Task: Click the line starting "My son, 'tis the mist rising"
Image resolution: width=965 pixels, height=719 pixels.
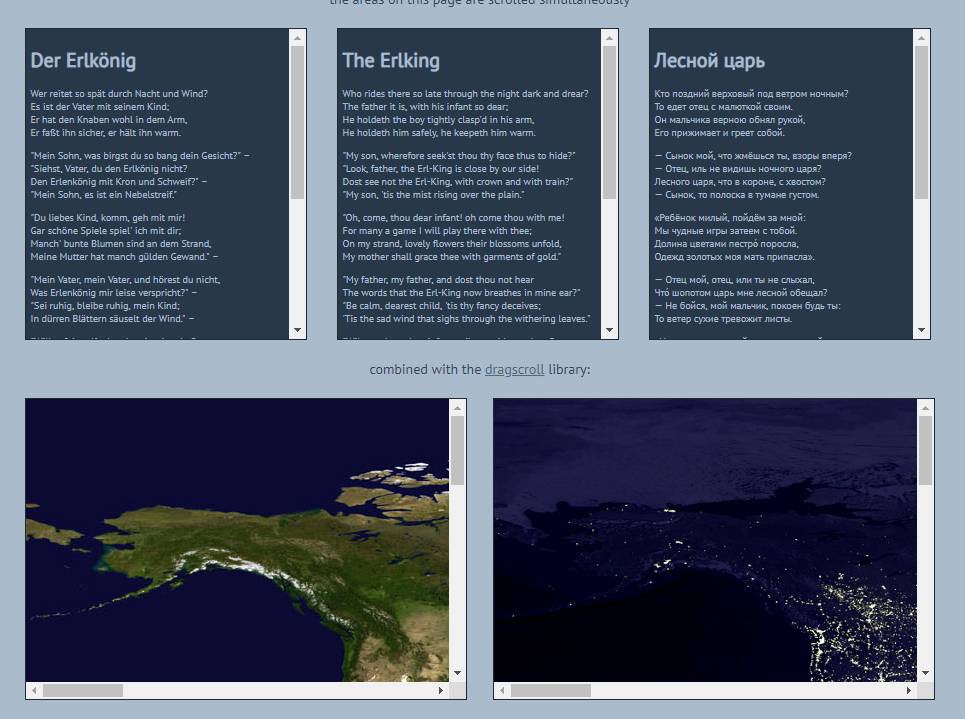Action: tap(433, 195)
